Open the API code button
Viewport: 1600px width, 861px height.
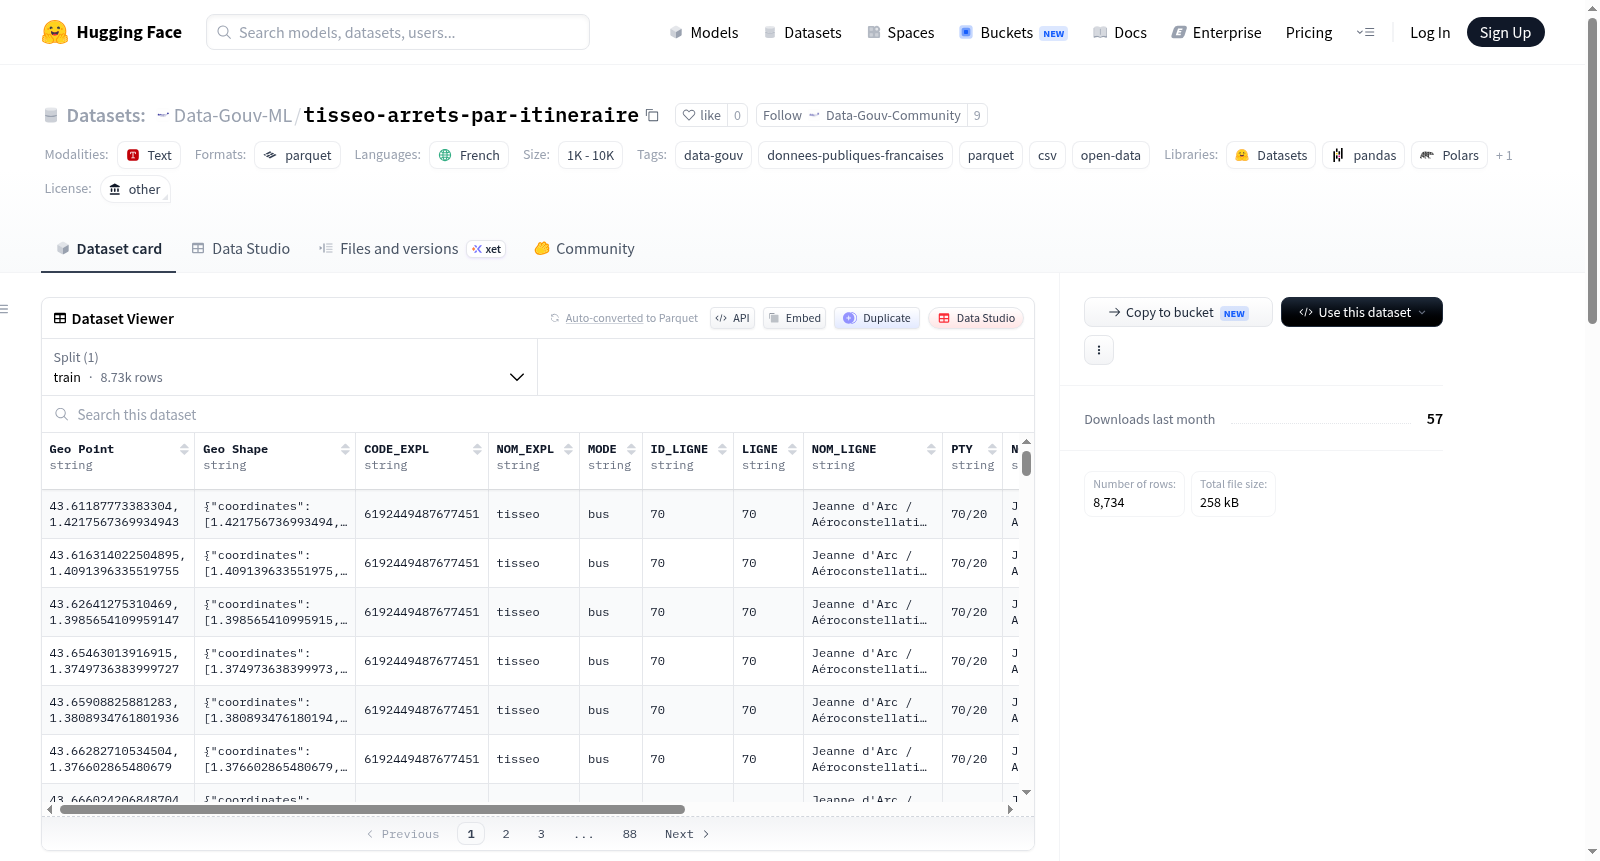coord(732,318)
